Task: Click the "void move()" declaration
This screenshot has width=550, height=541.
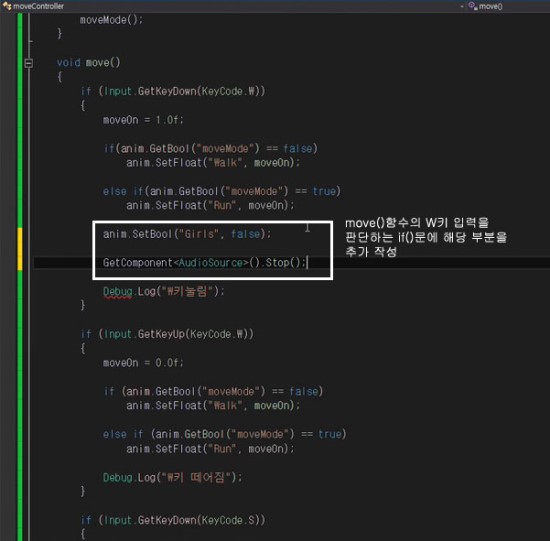Action: point(88,63)
